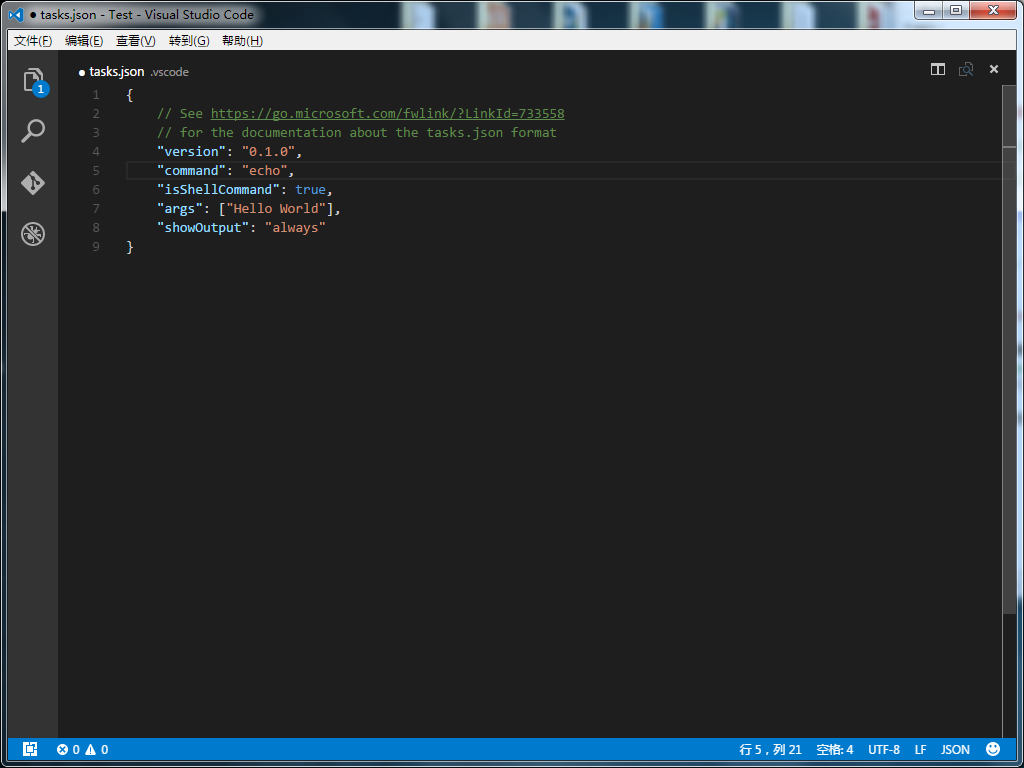
Task: Open the errors and warnings count
Action: [x=82, y=750]
